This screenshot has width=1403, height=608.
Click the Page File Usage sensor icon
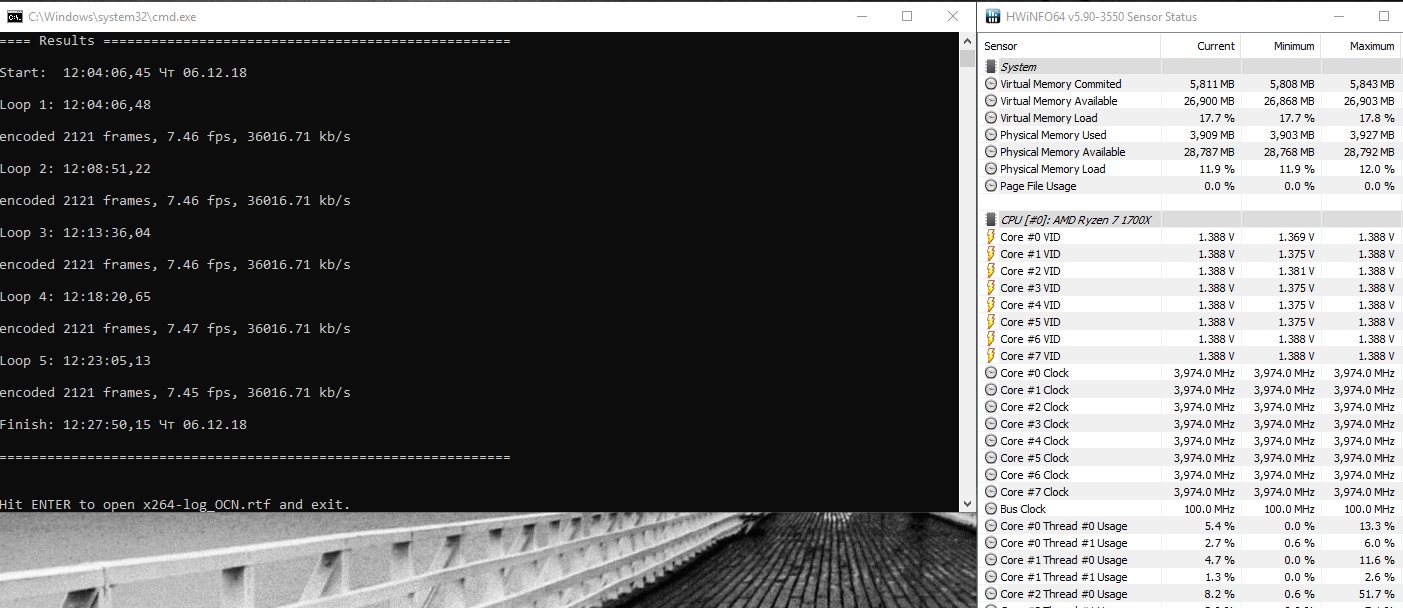[991, 186]
